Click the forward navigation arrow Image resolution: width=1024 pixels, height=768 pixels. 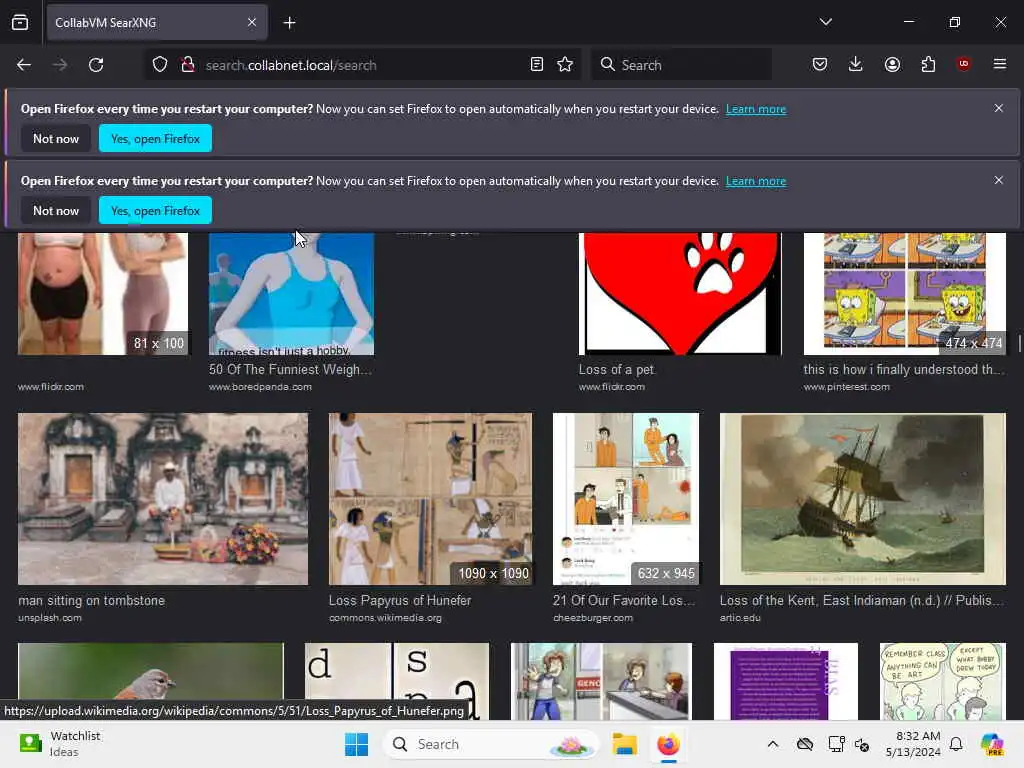pos(59,65)
